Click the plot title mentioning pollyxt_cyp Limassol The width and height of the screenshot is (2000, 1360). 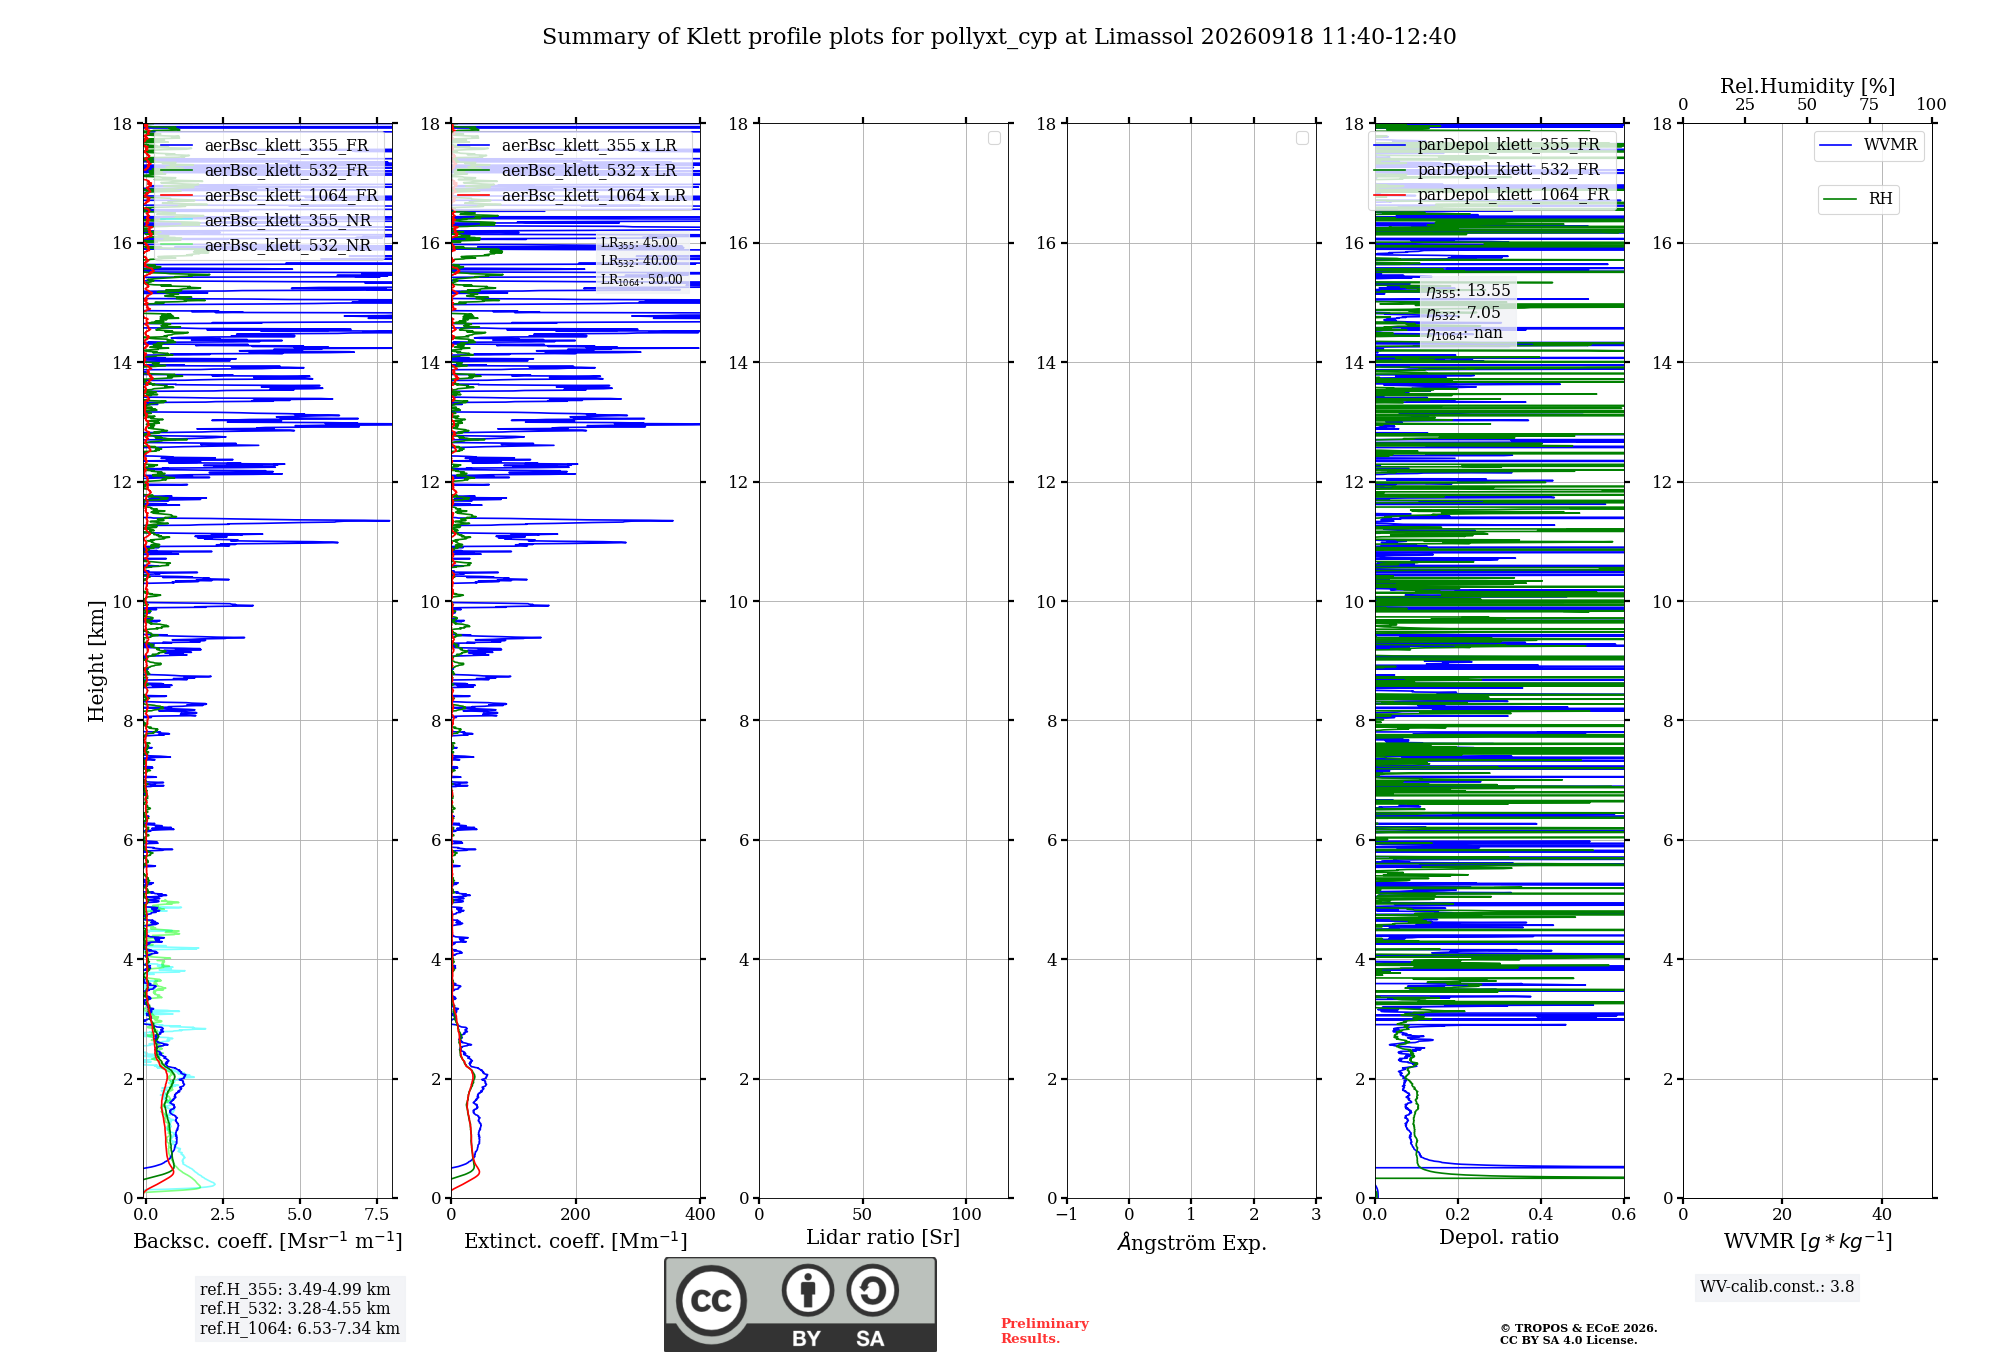pyautogui.click(x=999, y=36)
